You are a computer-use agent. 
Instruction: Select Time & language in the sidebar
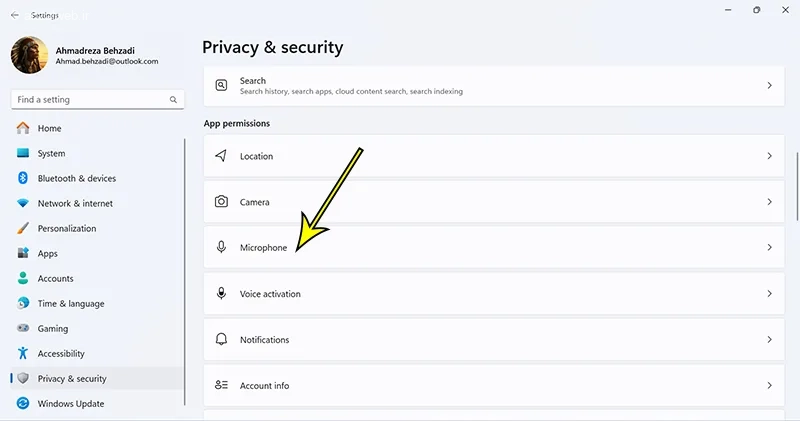[x=70, y=303]
